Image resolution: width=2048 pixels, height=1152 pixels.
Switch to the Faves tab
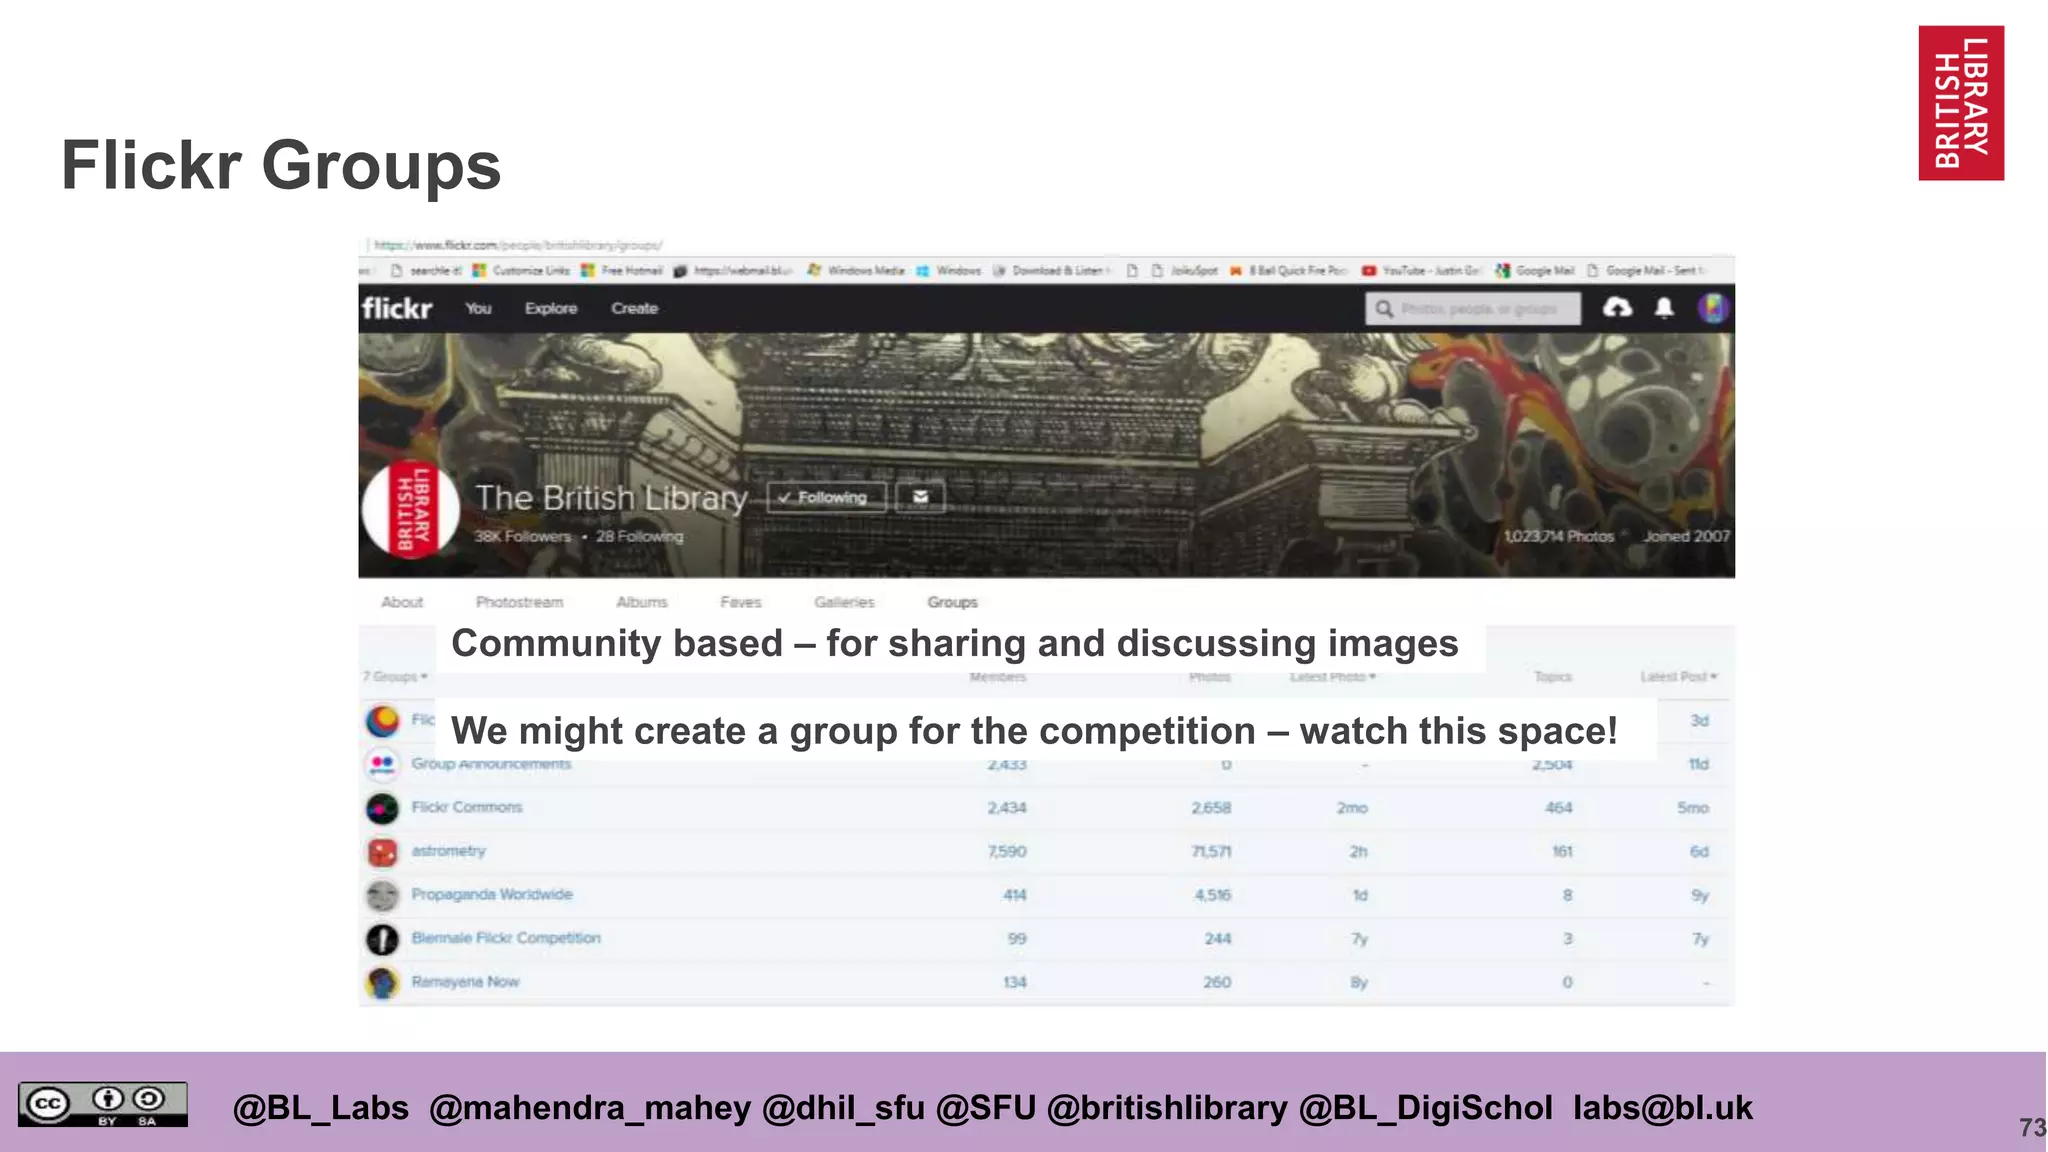[741, 602]
